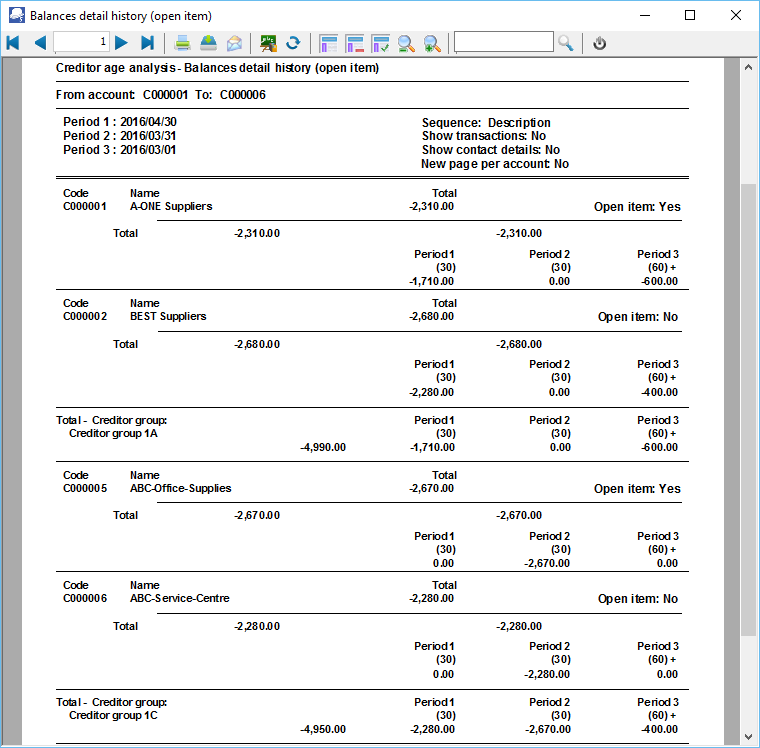Jump to the last report page
Screen dimensions: 760x748
[147, 43]
